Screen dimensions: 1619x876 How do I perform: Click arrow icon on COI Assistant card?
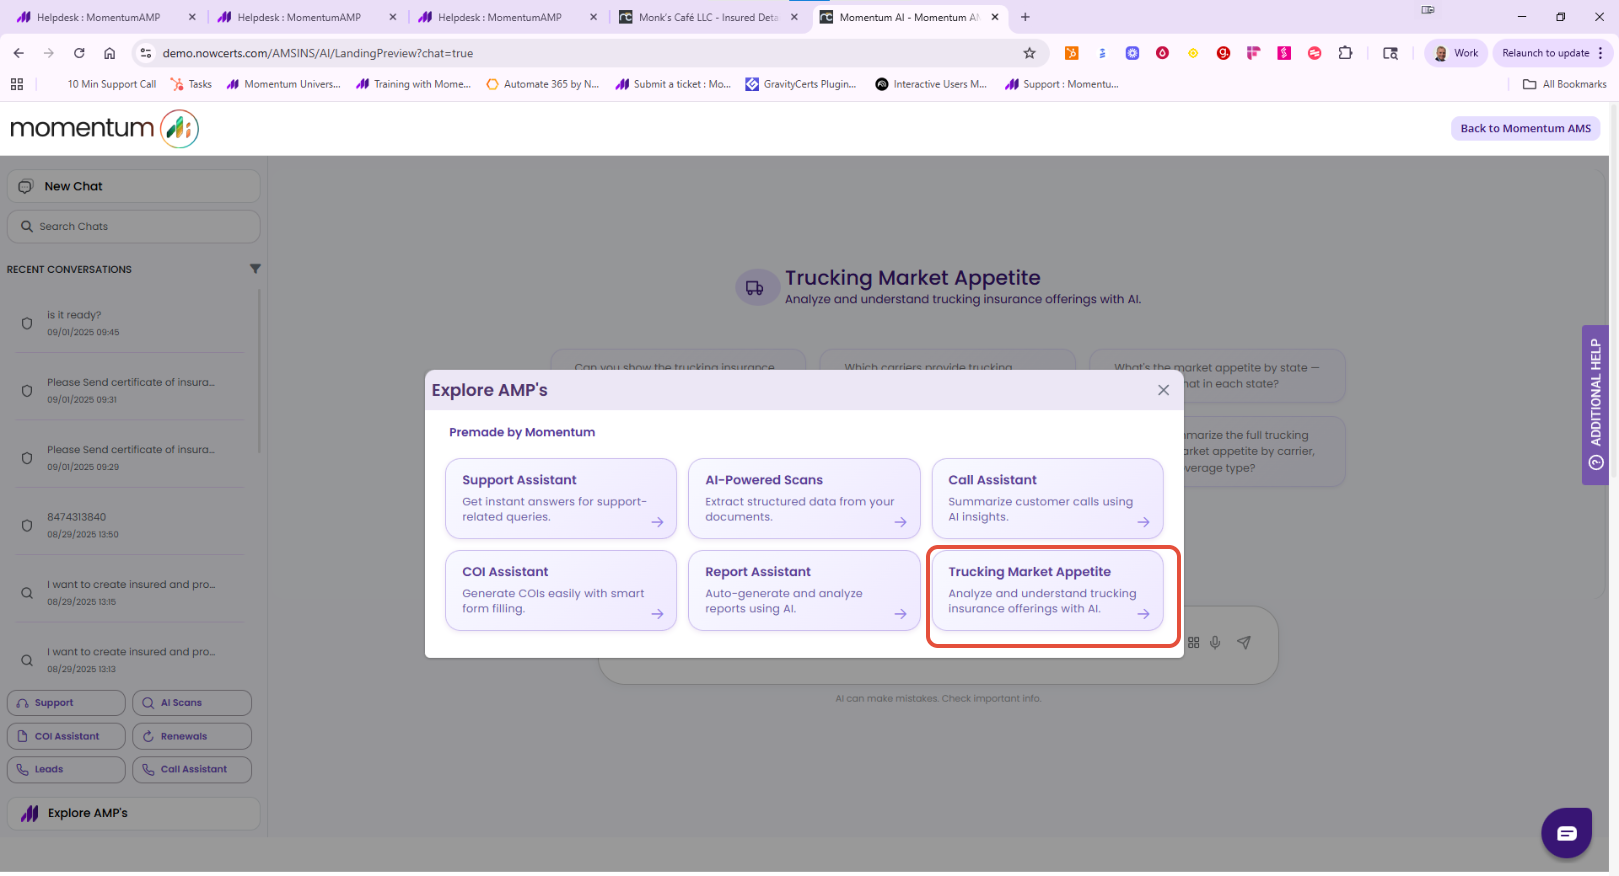(657, 614)
